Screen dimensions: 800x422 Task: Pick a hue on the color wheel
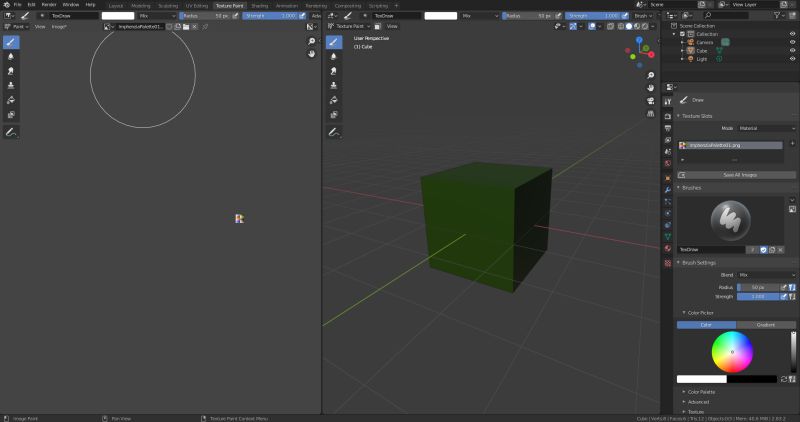point(732,352)
